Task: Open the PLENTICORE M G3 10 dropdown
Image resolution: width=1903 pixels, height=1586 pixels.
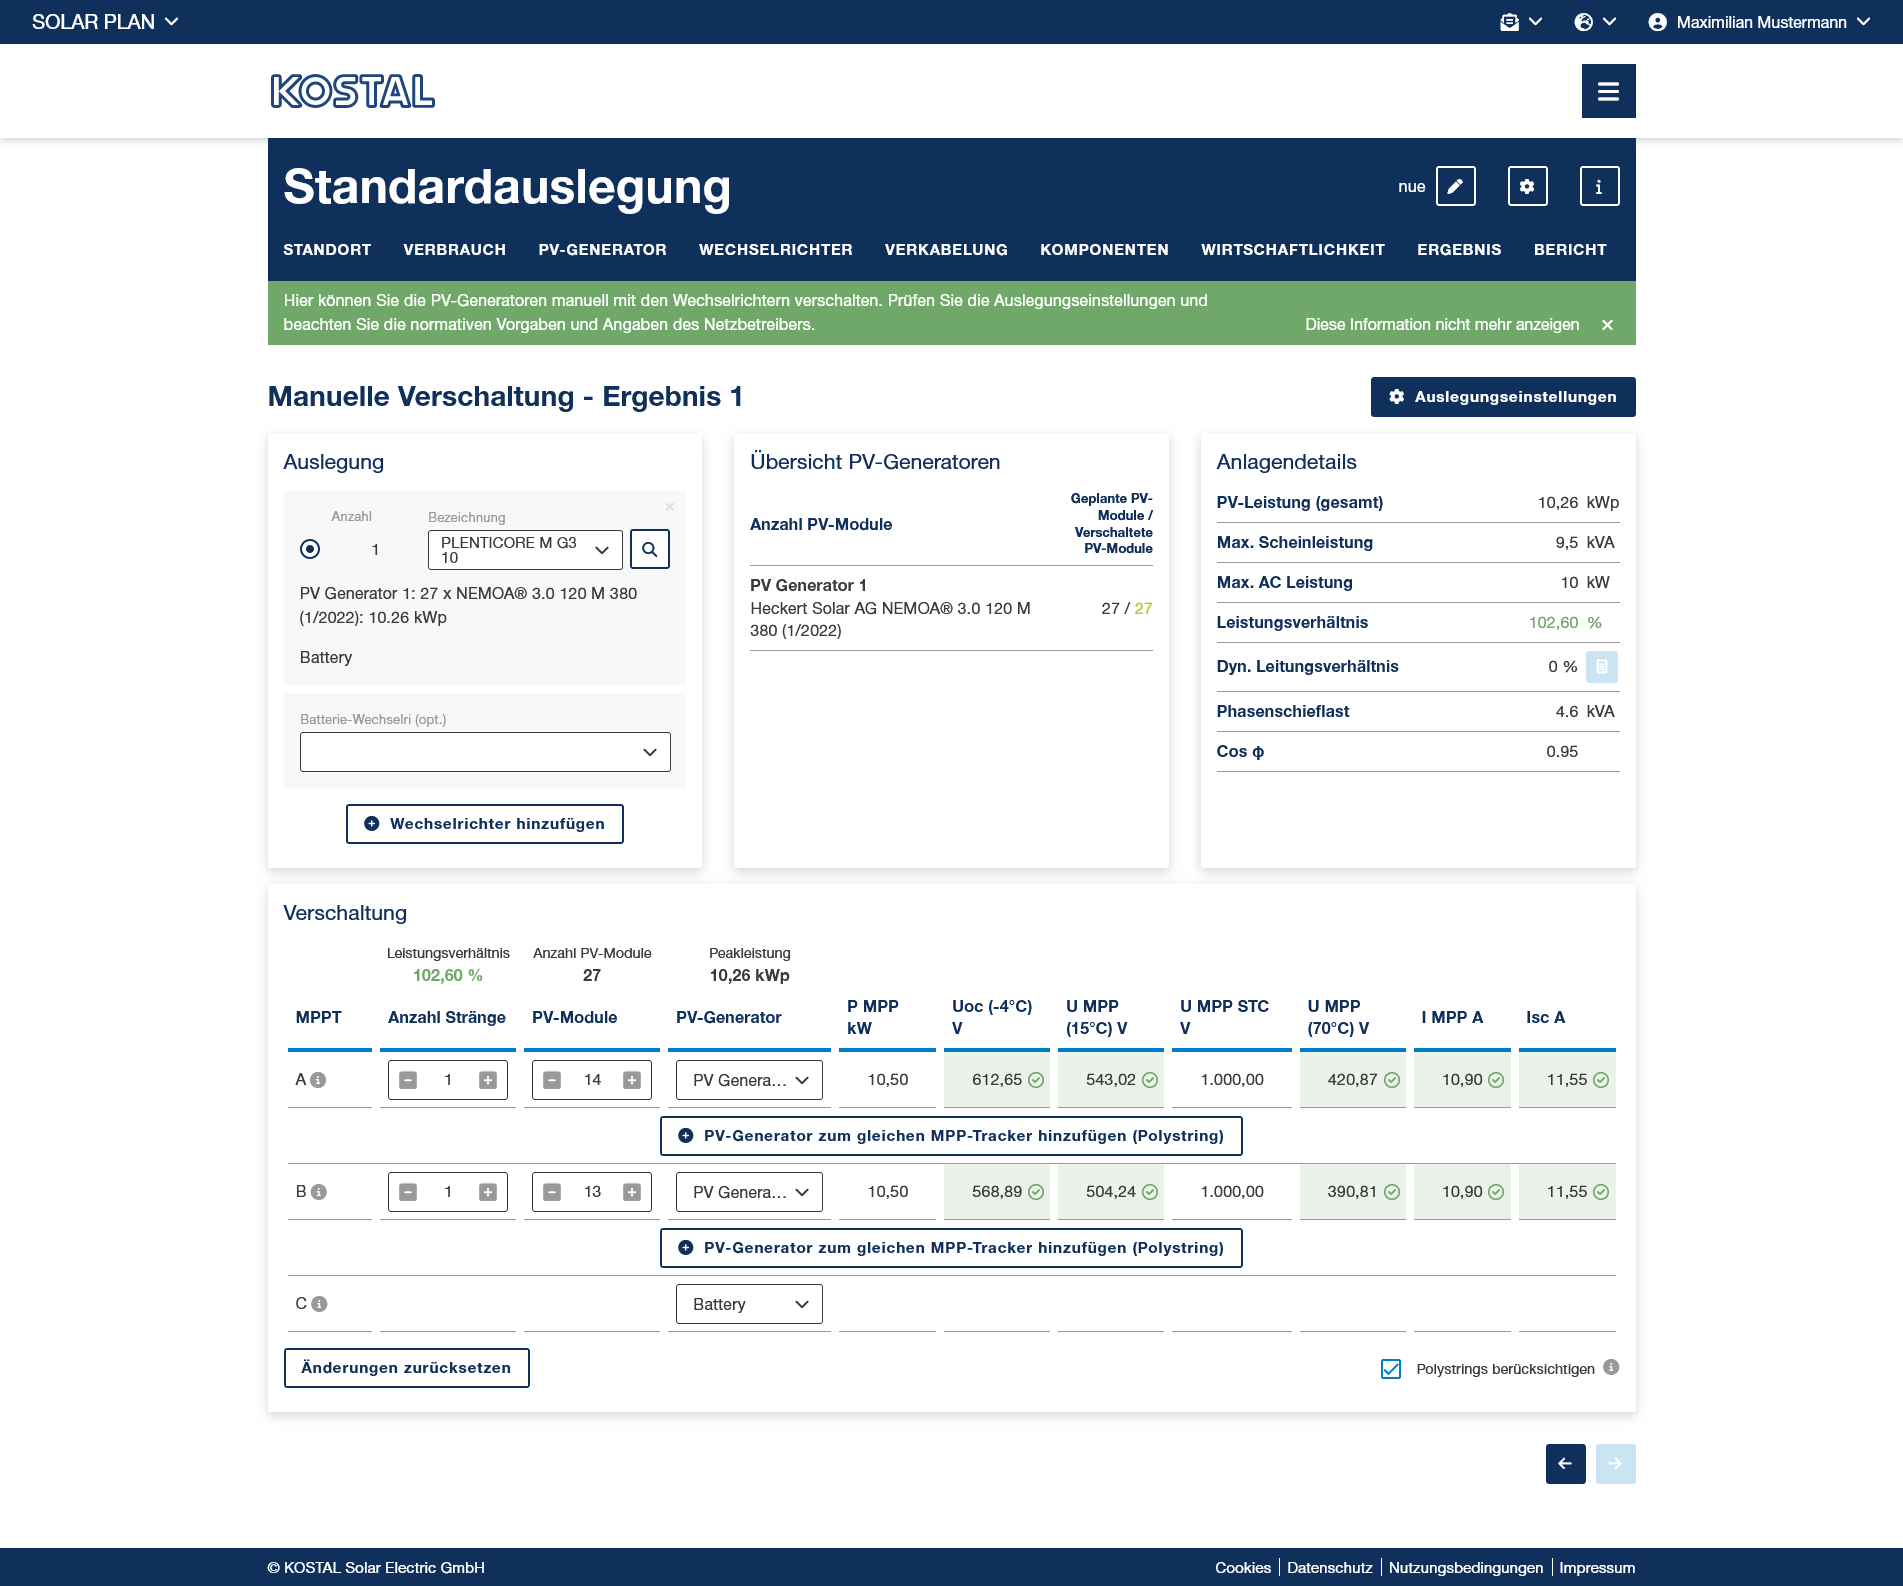Action: click(x=525, y=550)
